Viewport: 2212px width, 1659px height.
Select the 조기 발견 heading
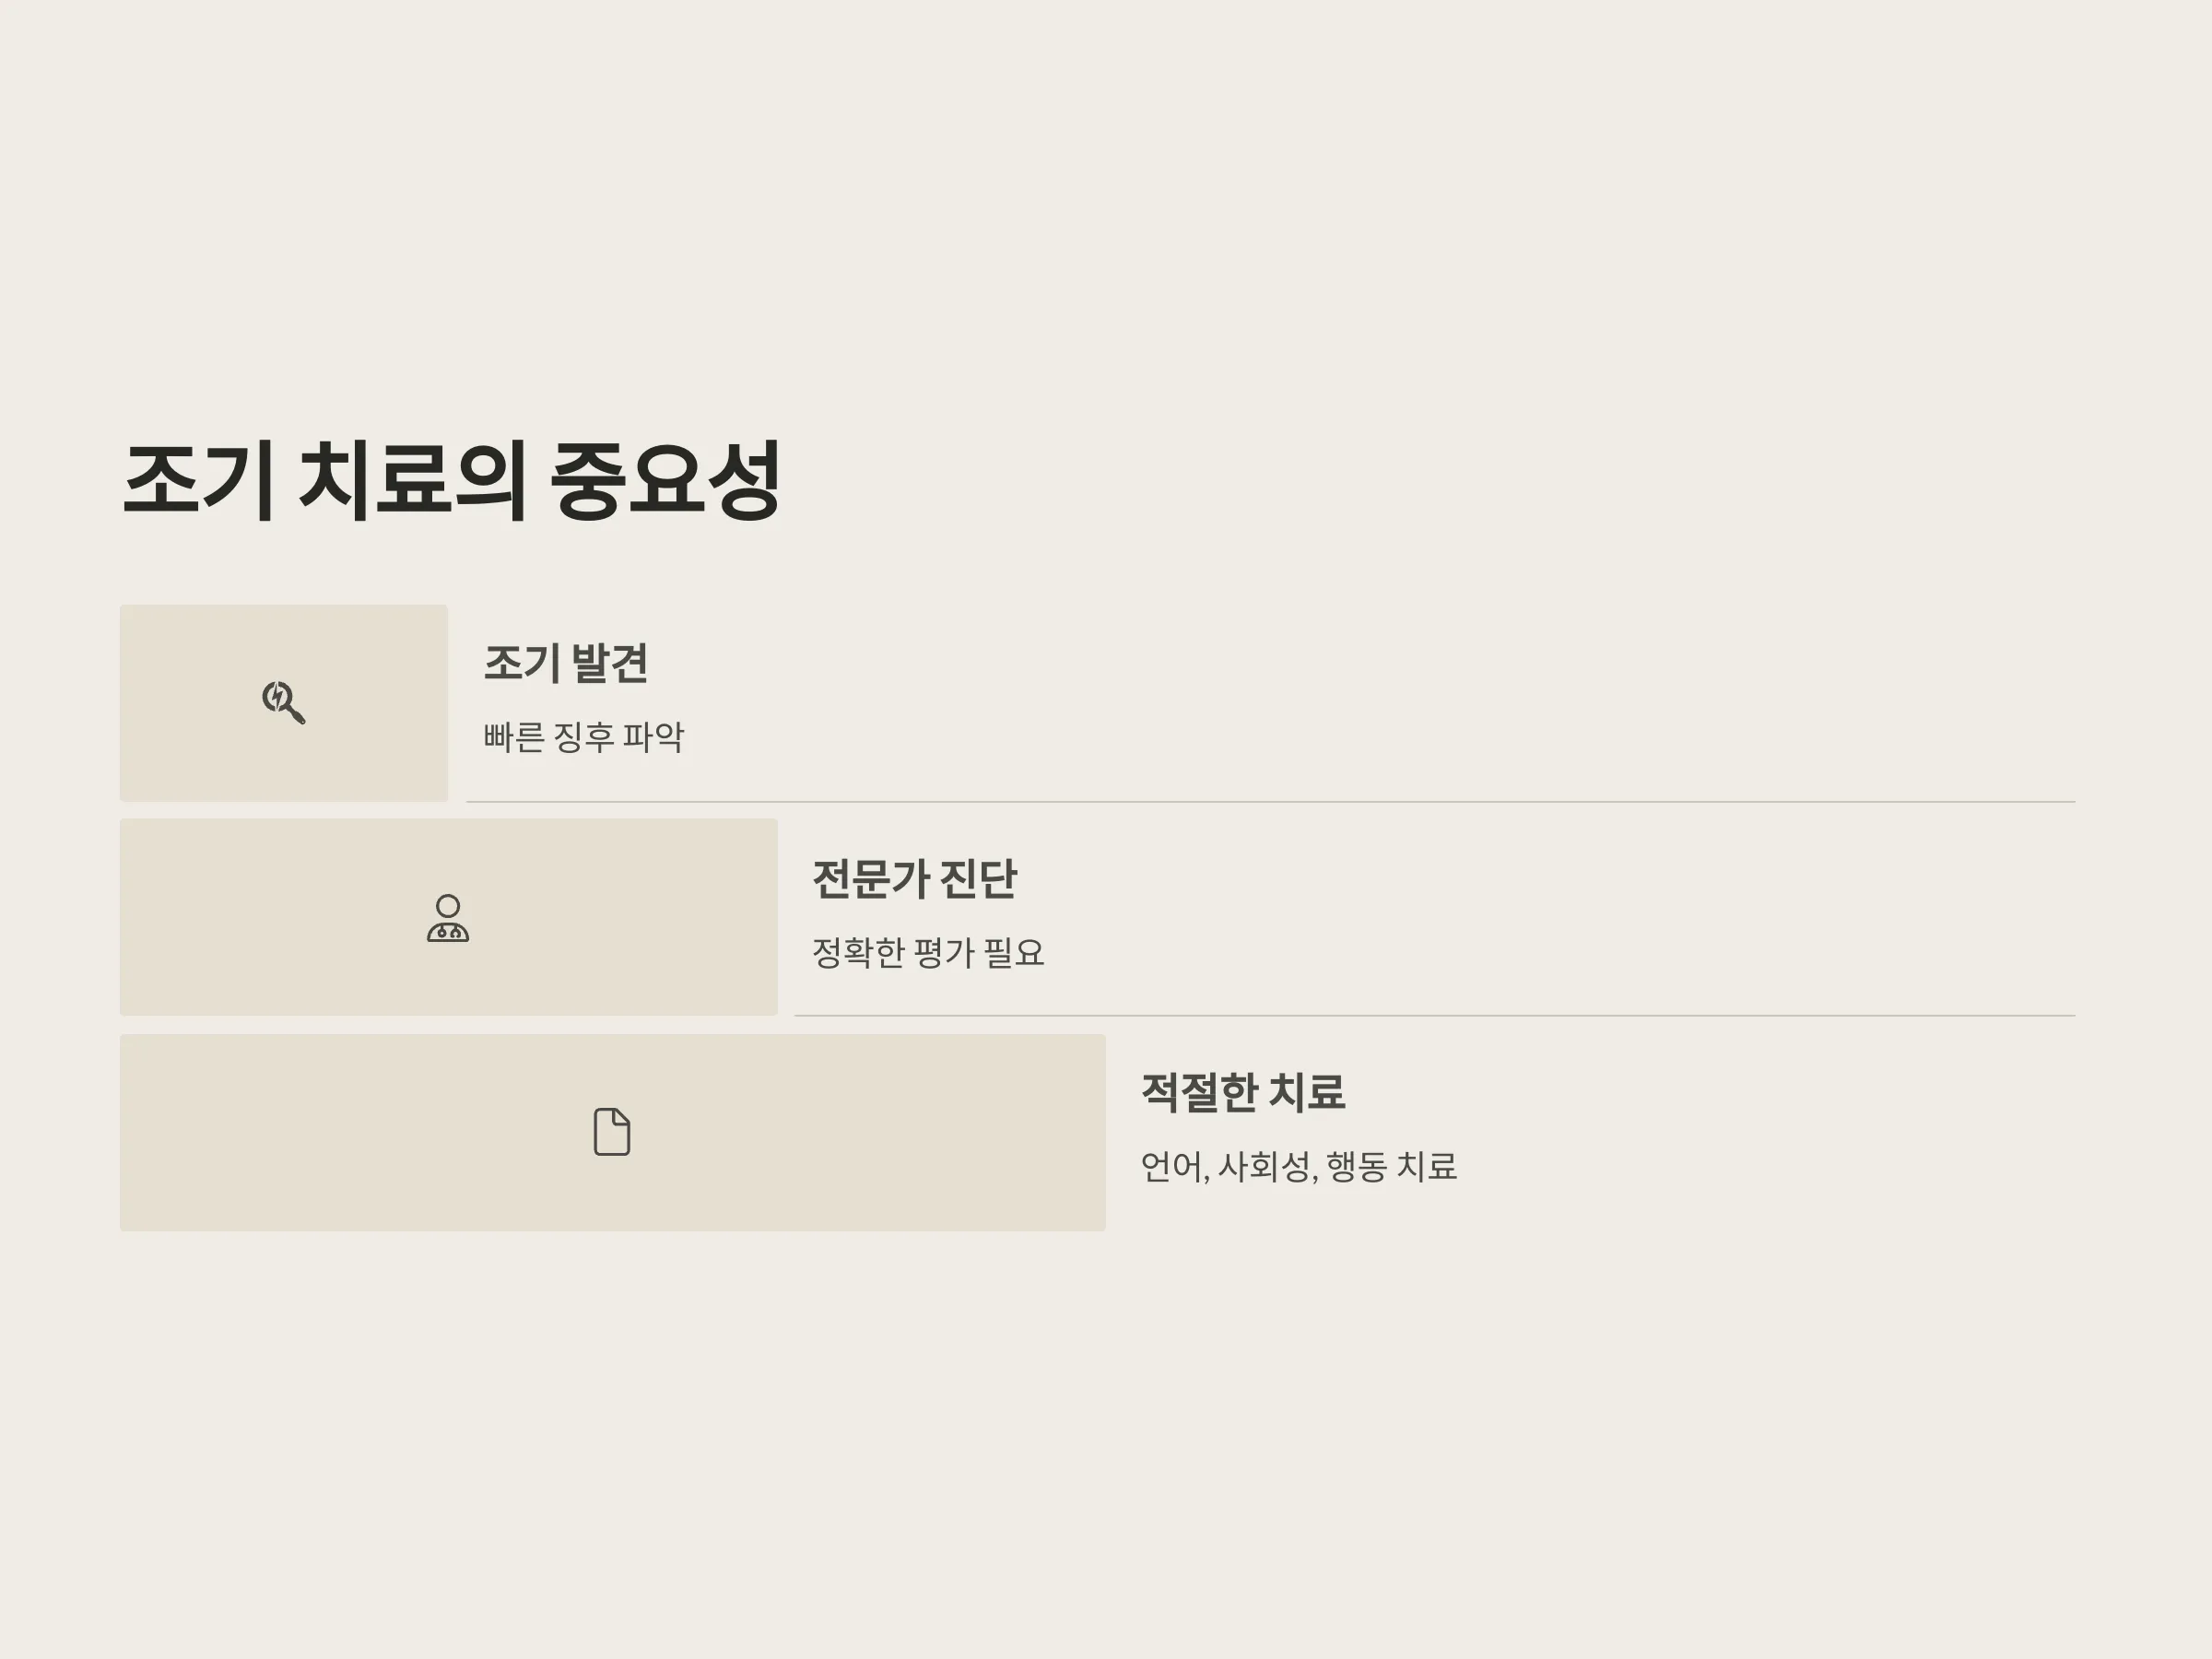click(566, 663)
